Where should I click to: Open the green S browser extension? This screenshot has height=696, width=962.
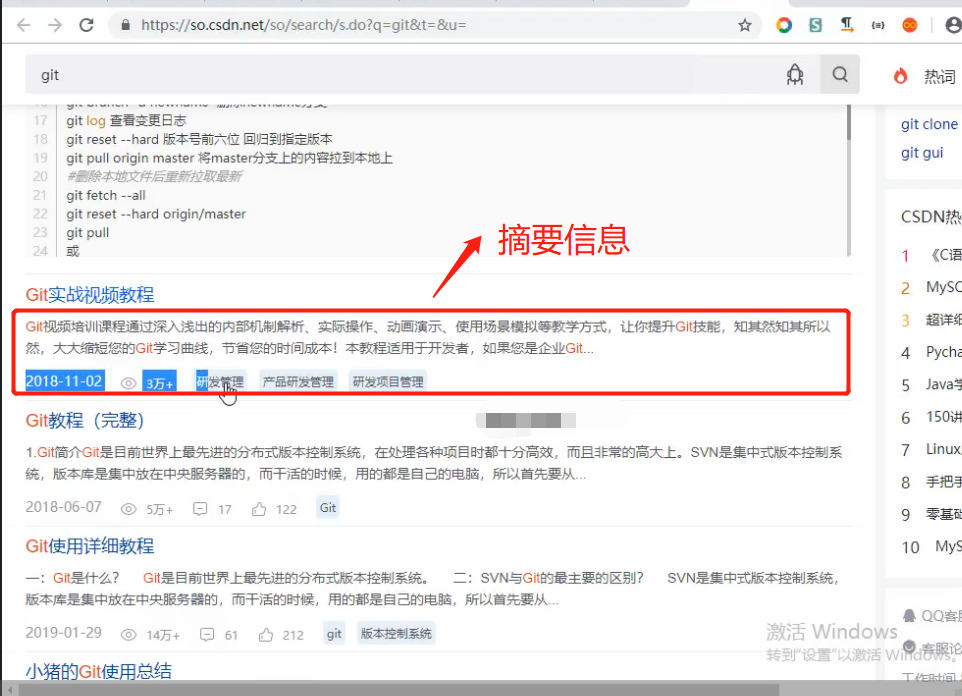[x=815, y=25]
